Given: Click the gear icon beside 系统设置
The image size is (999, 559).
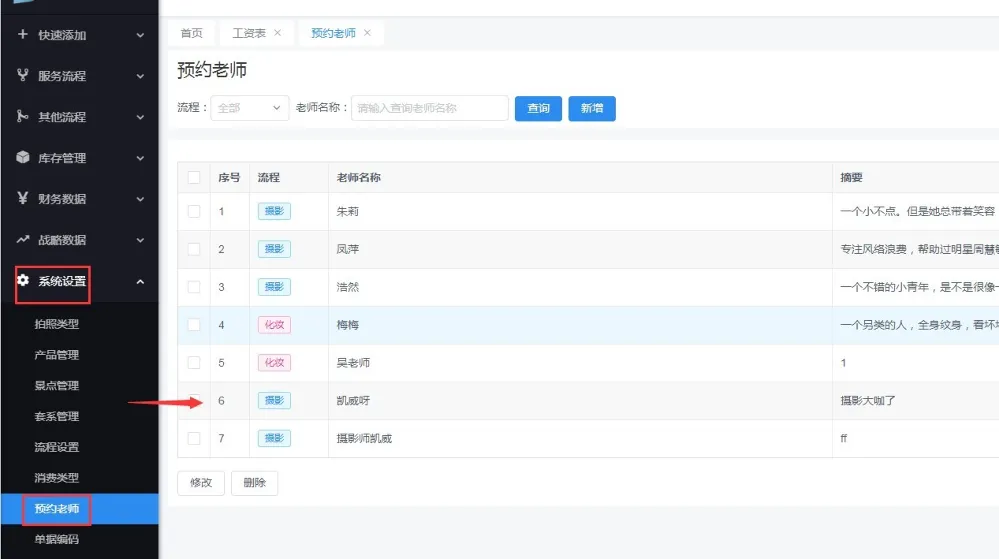Looking at the screenshot, I should [x=23, y=281].
